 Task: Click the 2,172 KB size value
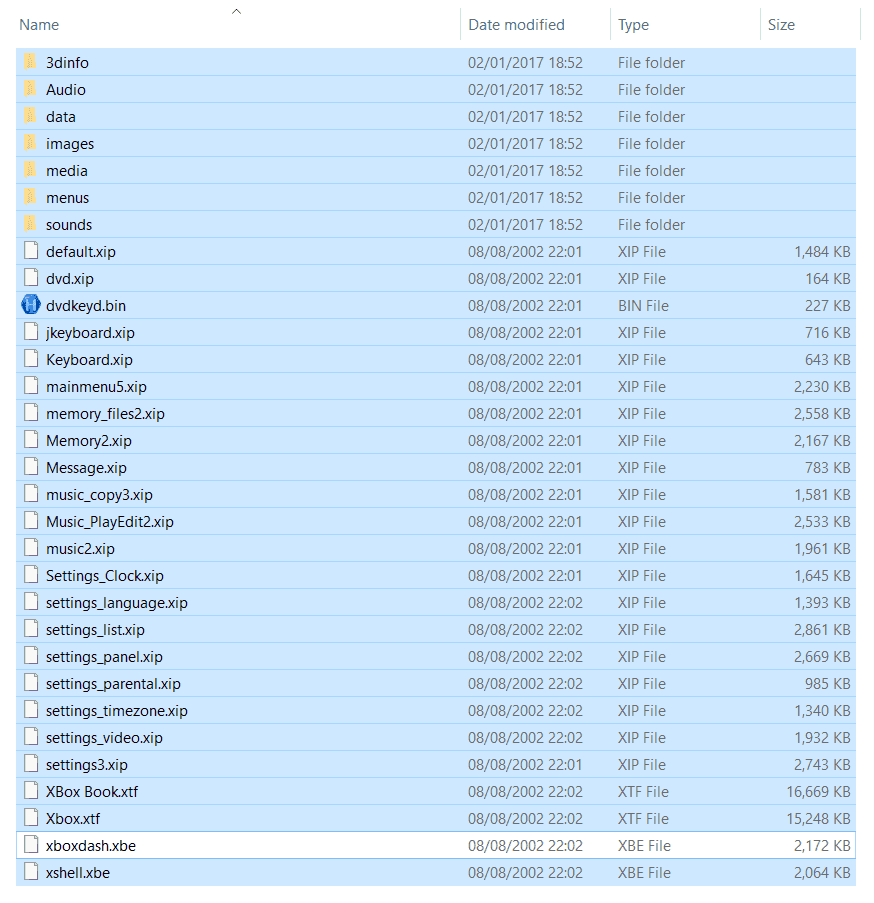tap(822, 846)
